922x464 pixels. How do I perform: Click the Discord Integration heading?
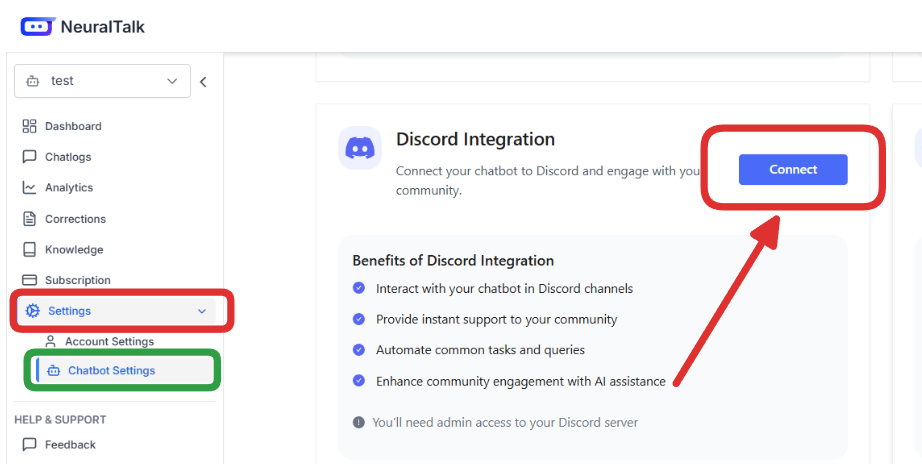click(475, 139)
